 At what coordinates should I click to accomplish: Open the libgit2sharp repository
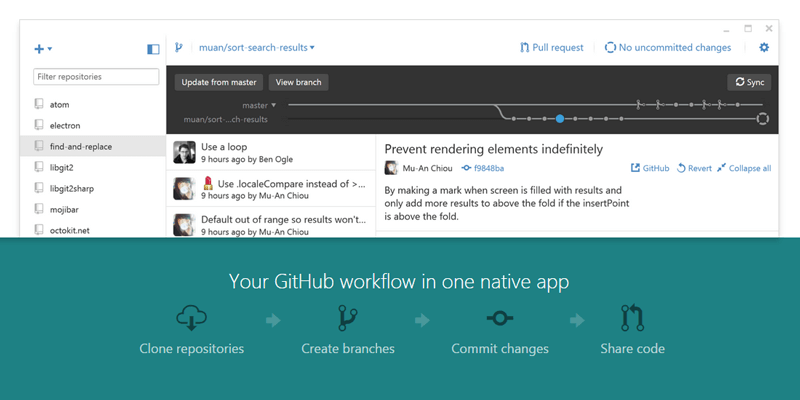tap(70, 188)
